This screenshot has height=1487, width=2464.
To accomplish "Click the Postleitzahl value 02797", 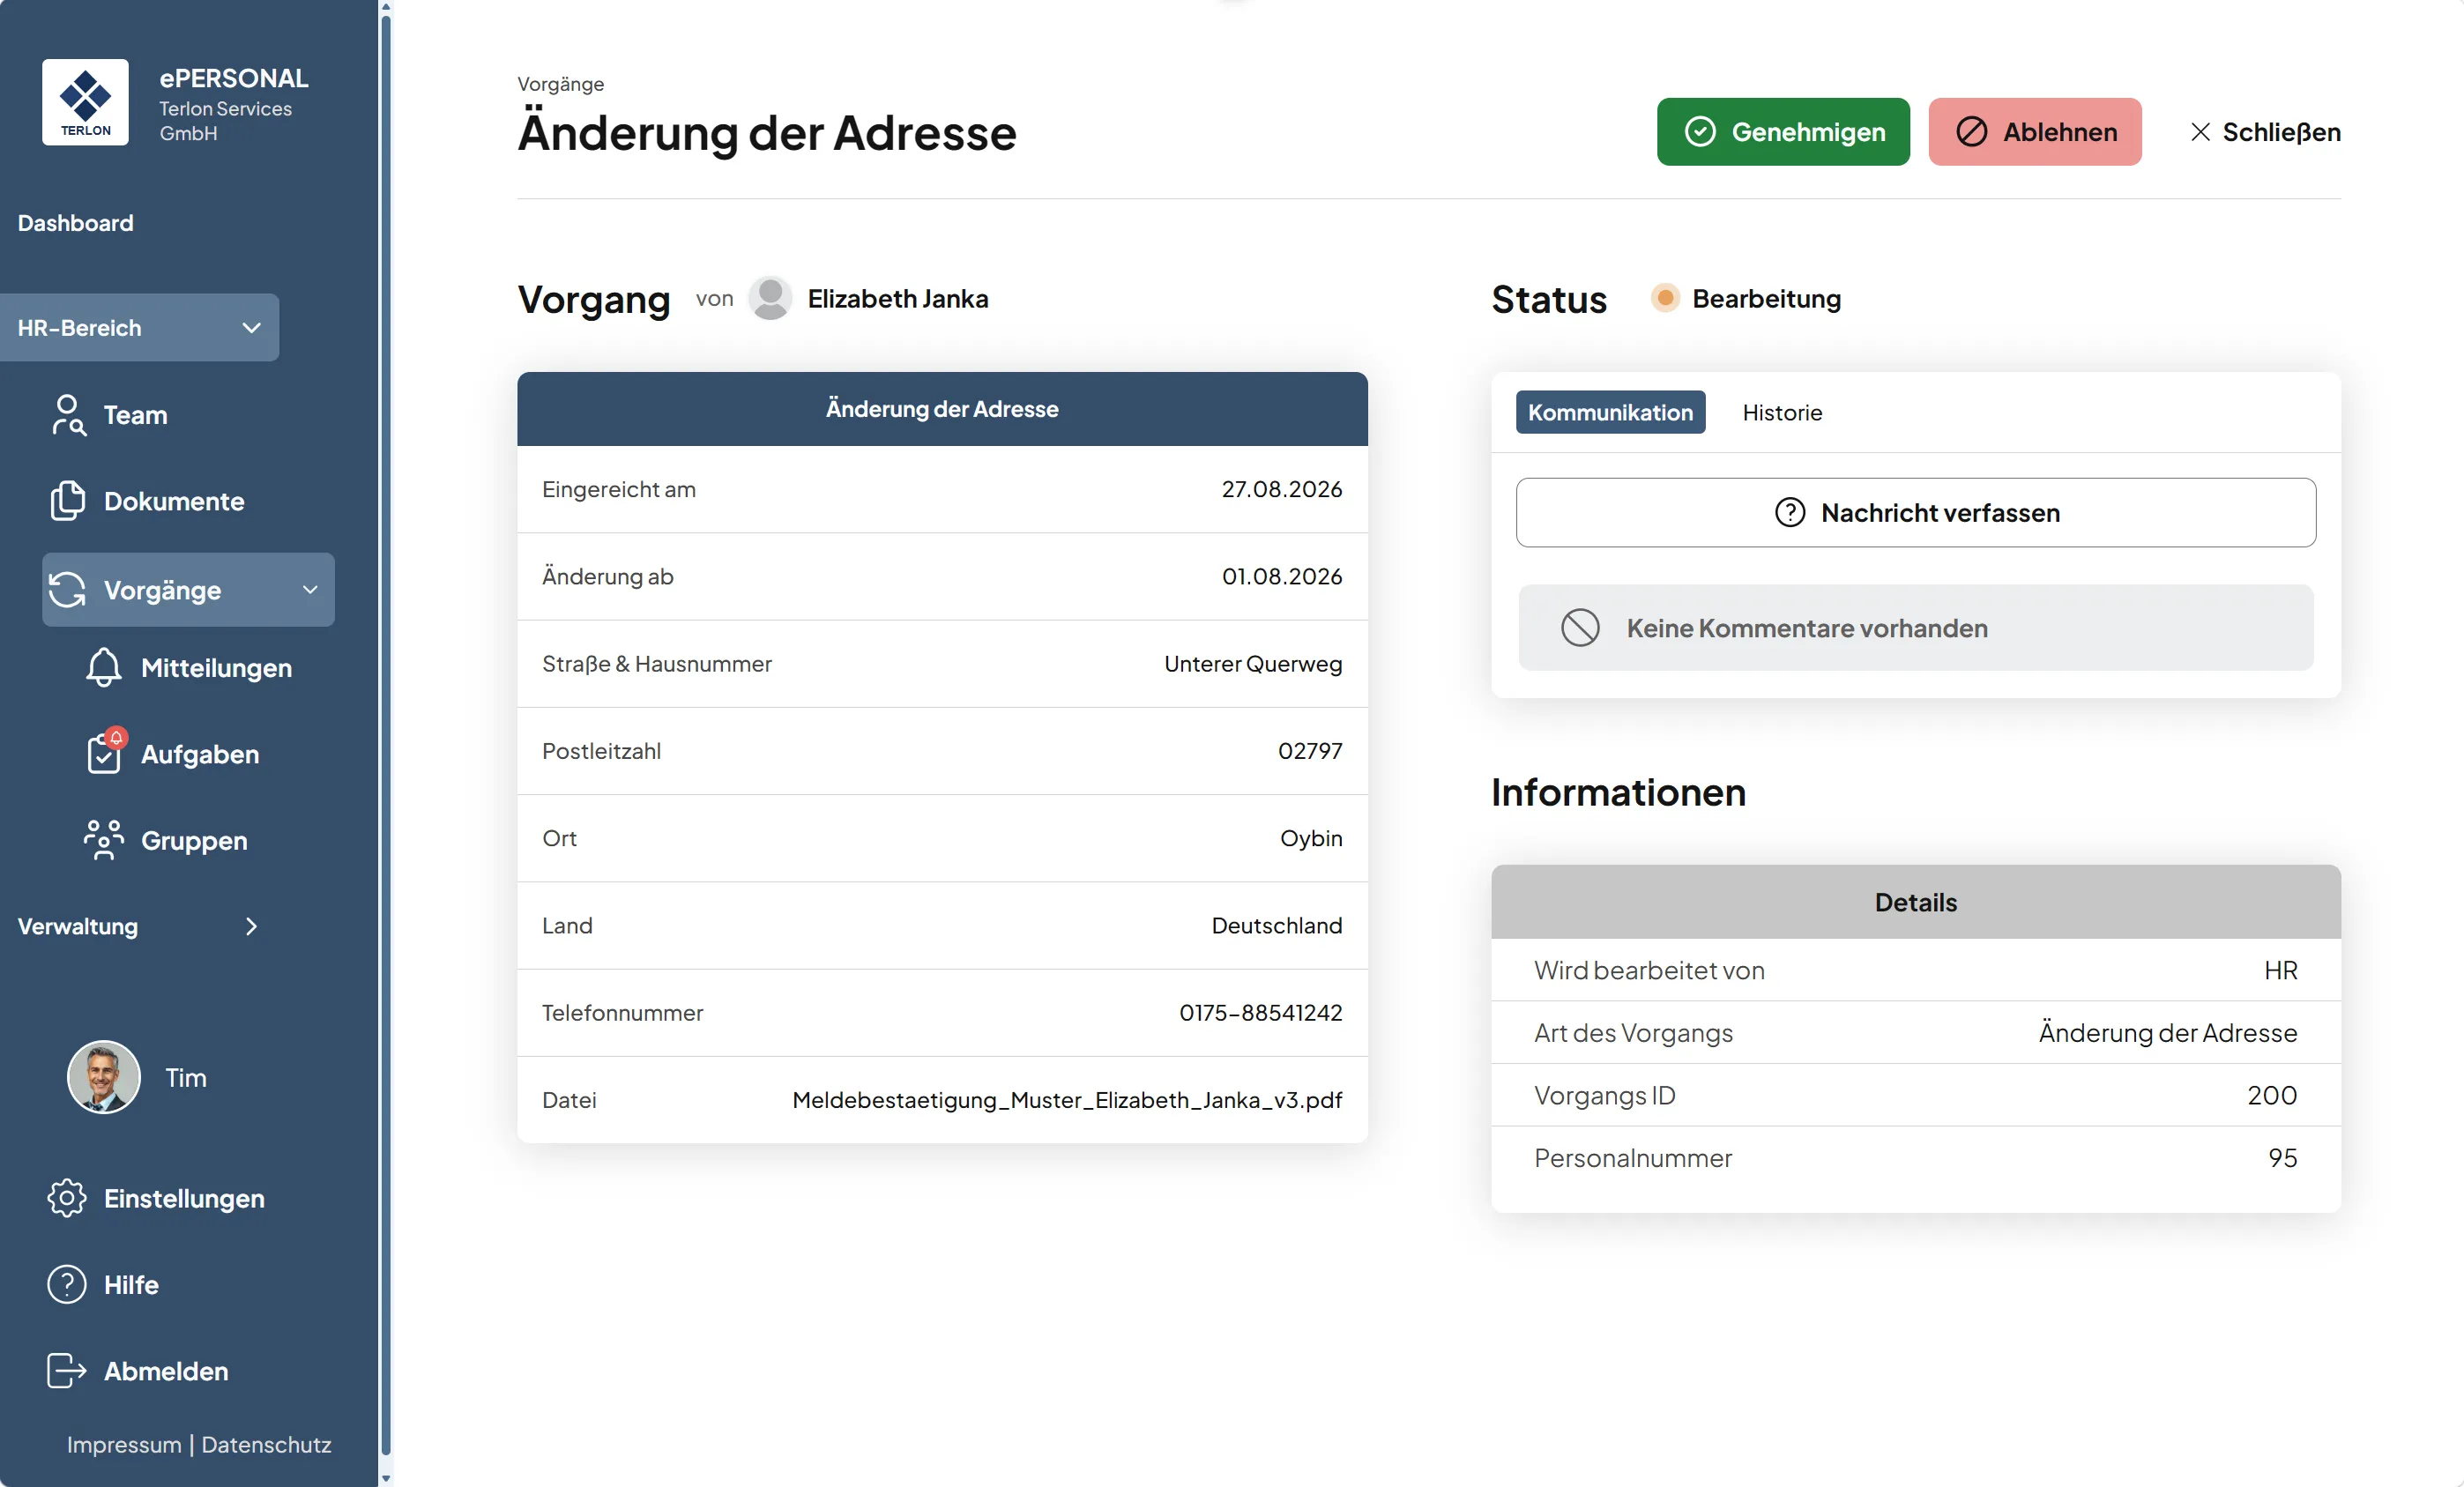I will tap(1310, 751).
